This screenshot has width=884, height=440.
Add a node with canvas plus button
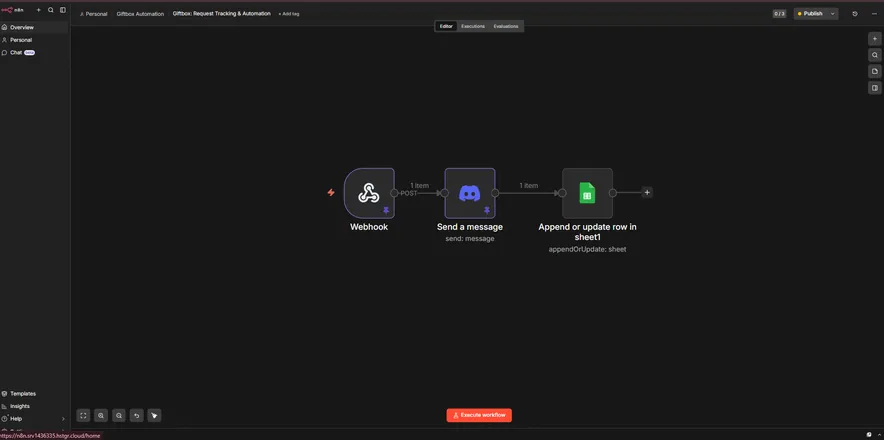(874, 39)
